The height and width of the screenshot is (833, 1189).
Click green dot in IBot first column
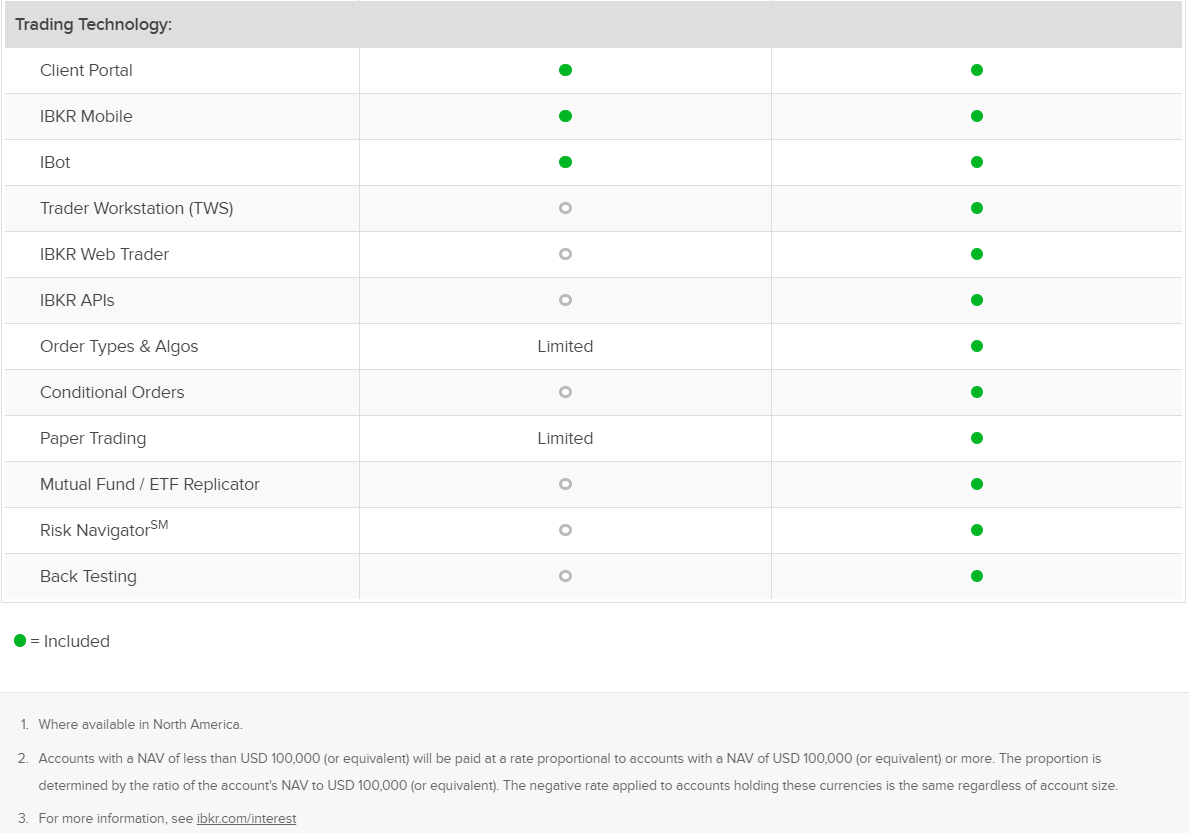coord(565,162)
